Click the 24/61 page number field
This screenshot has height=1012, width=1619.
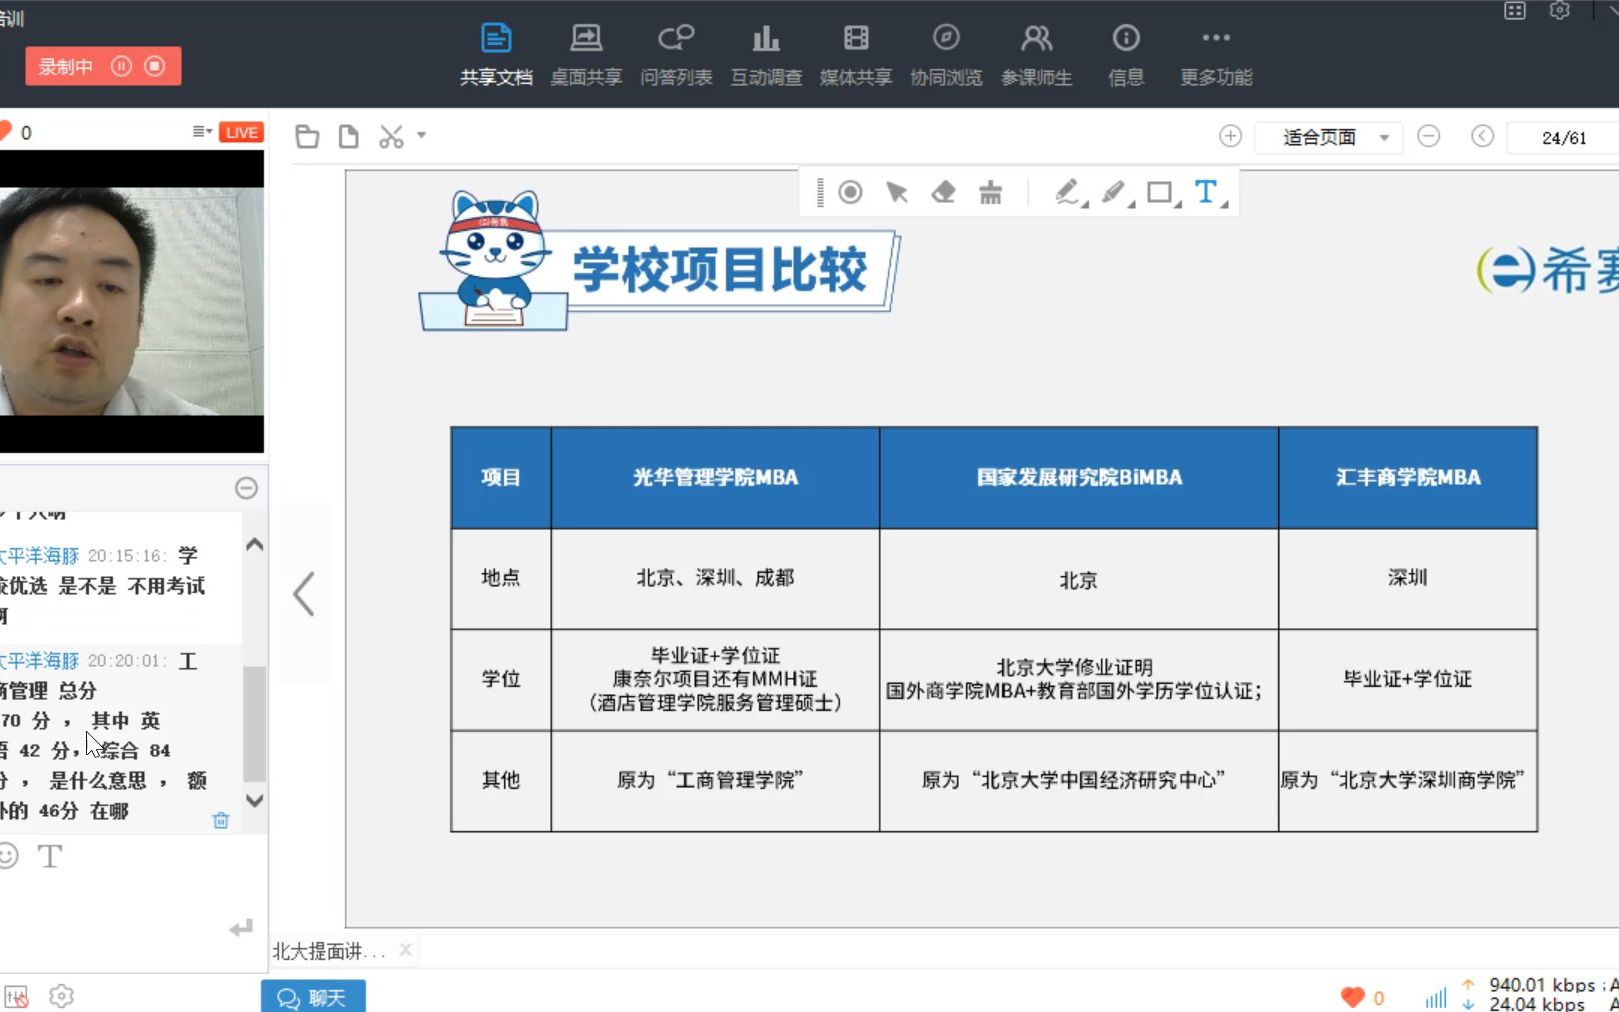(x=1563, y=138)
